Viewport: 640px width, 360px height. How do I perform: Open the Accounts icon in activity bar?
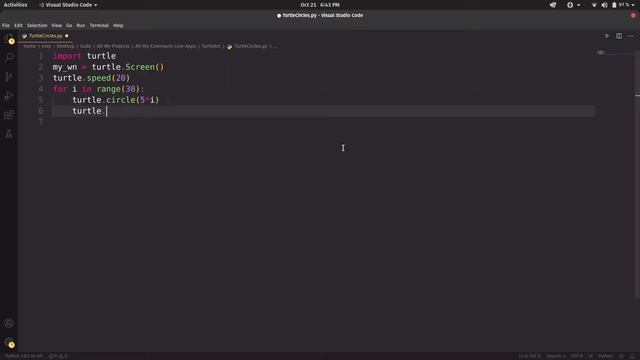coord(9,323)
